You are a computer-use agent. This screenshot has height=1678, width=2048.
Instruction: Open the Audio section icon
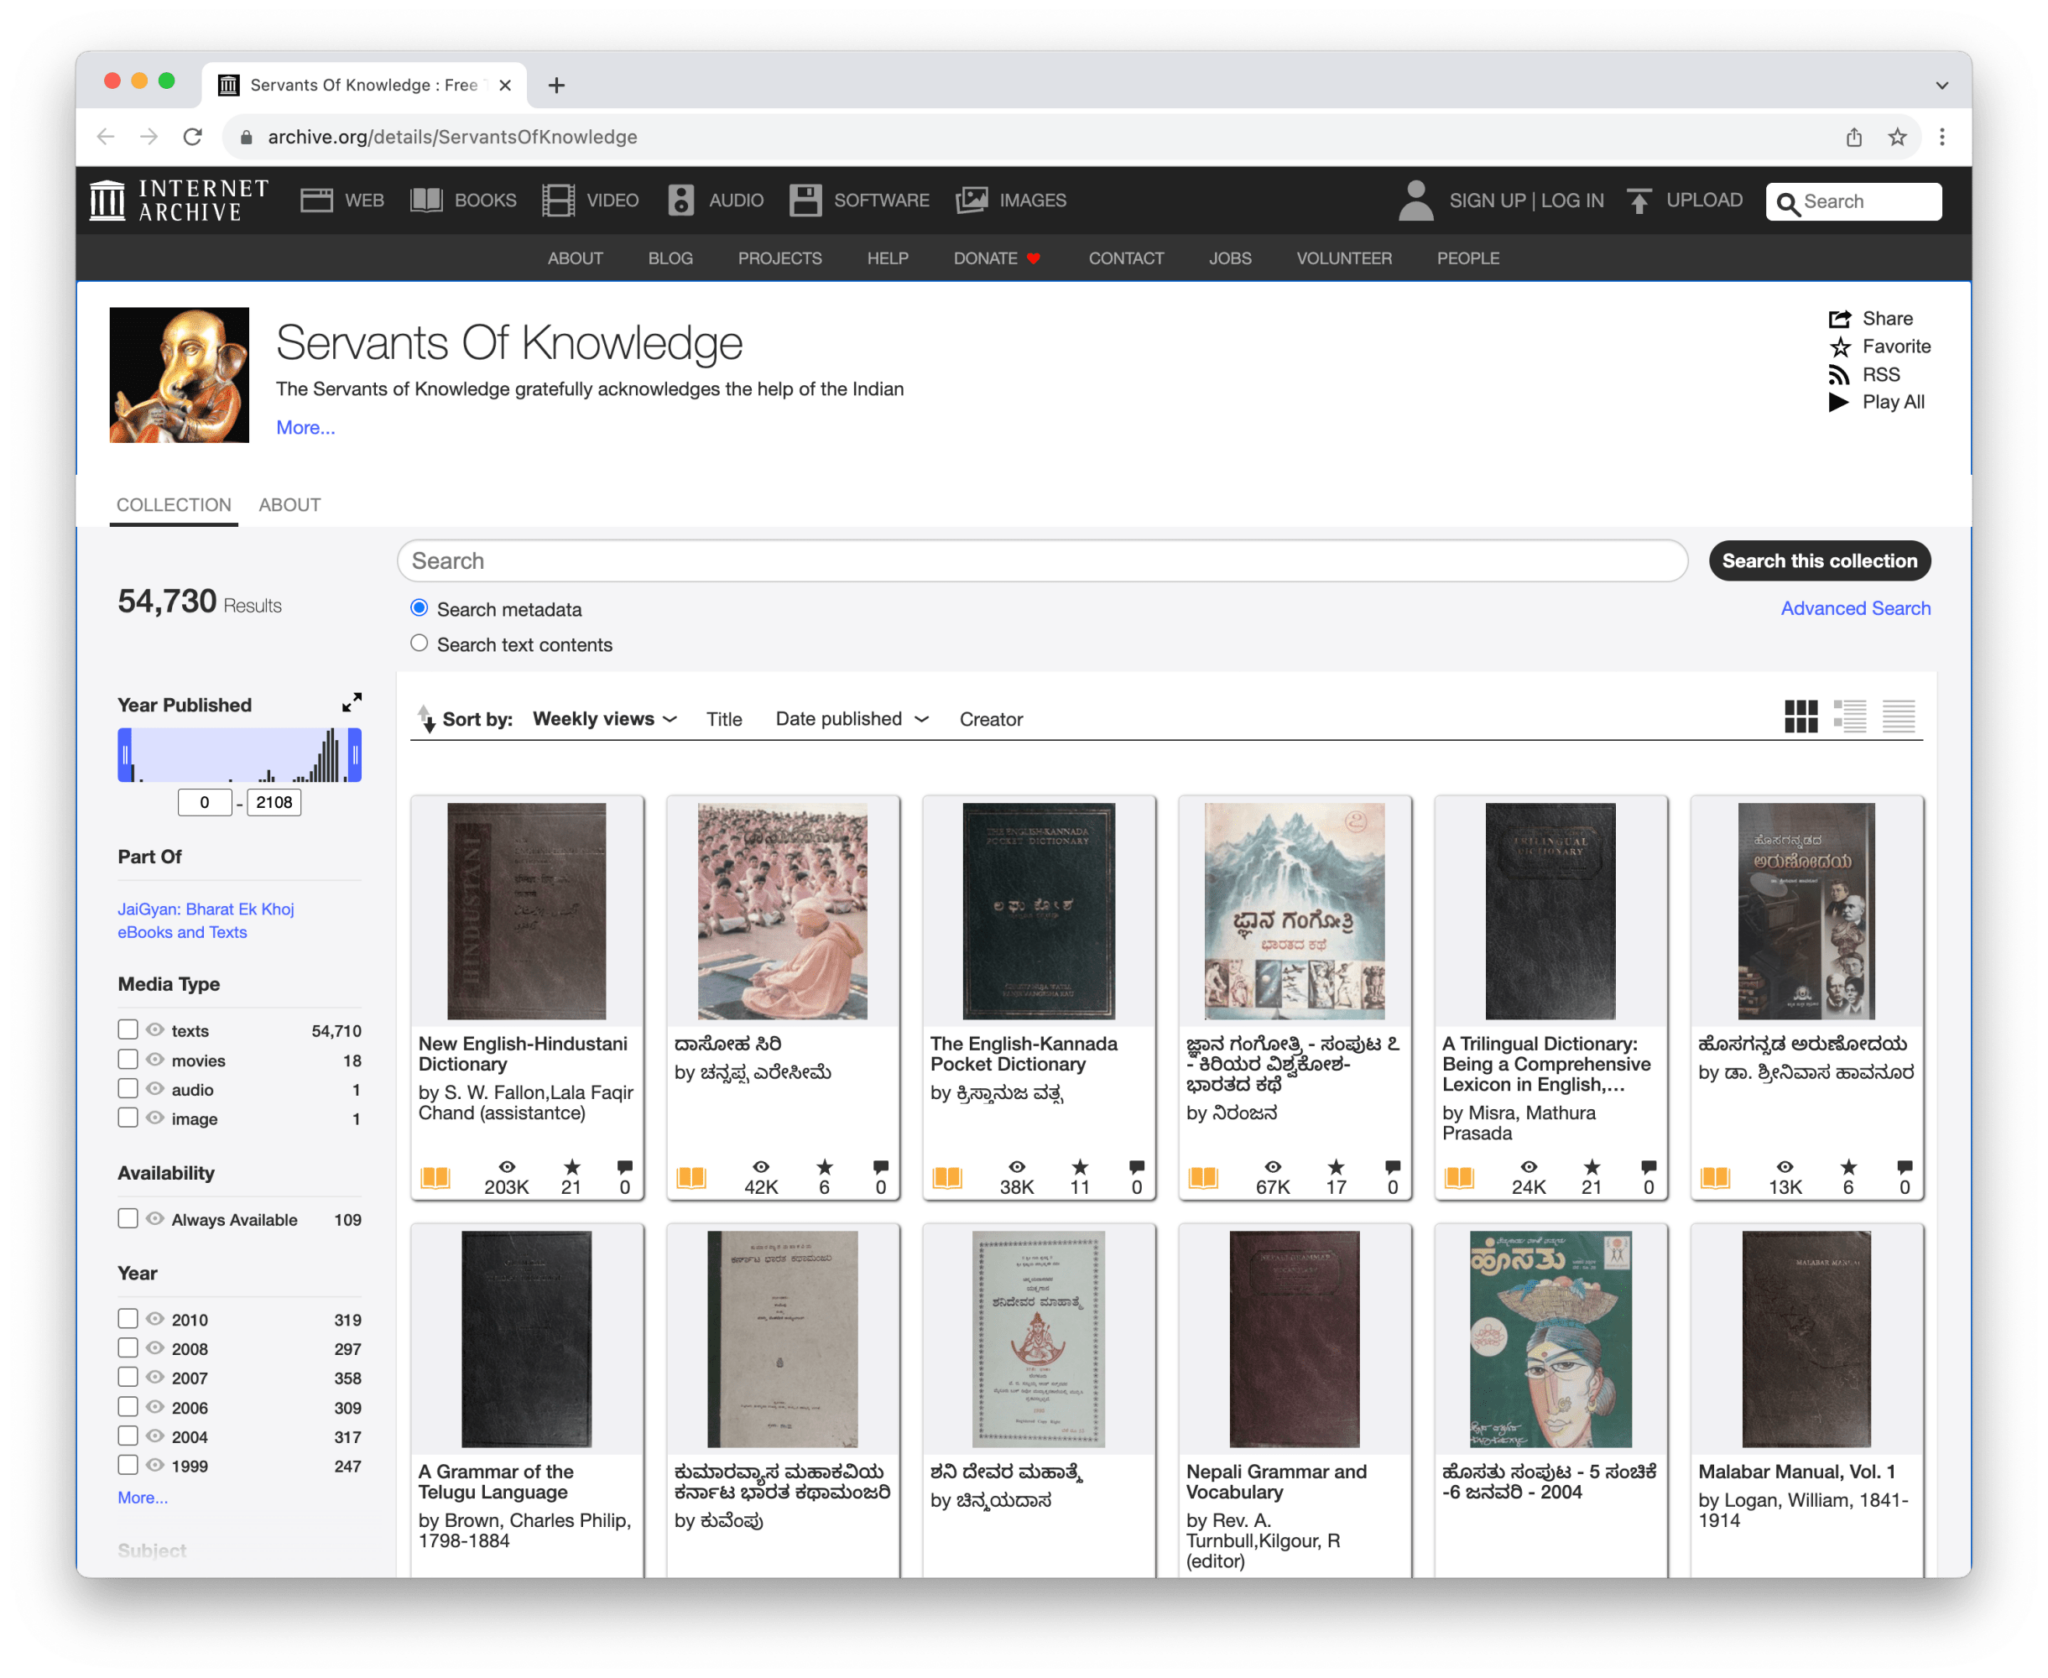click(681, 200)
